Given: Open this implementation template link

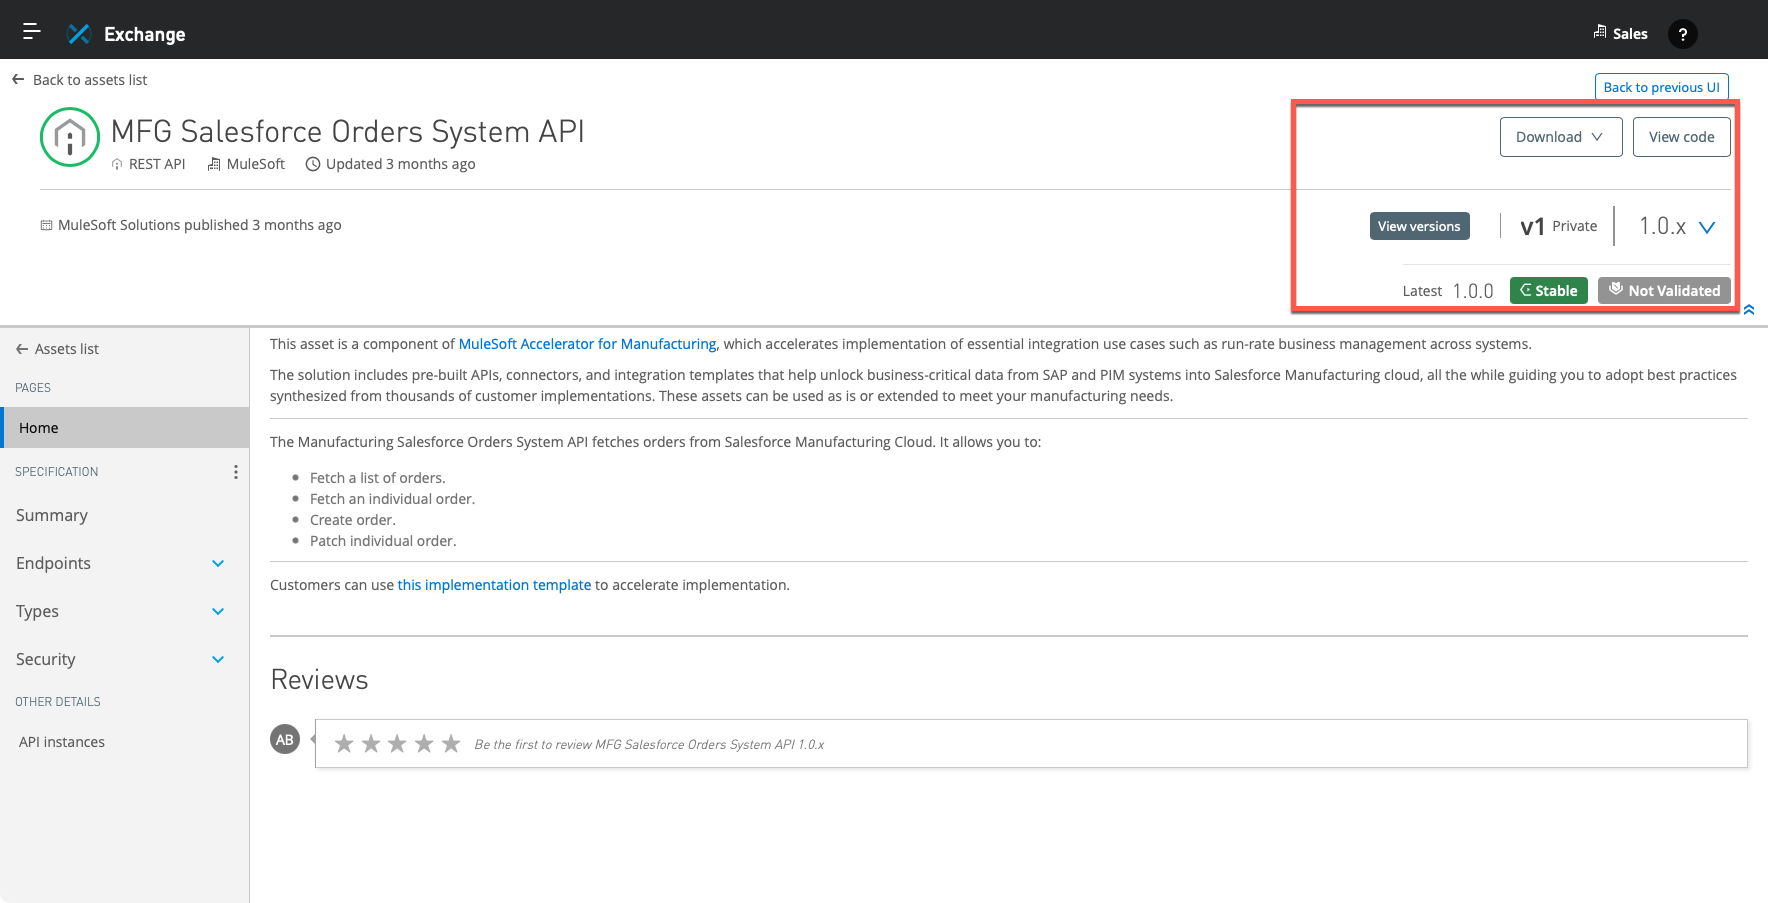Looking at the screenshot, I should 494,585.
